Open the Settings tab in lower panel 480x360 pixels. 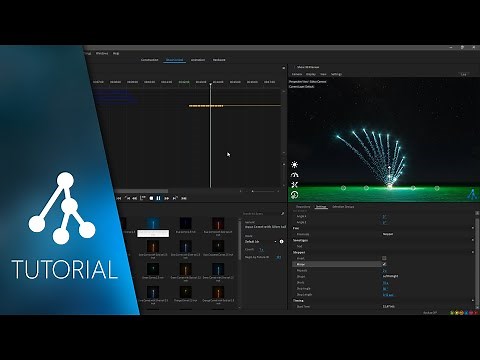point(321,207)
